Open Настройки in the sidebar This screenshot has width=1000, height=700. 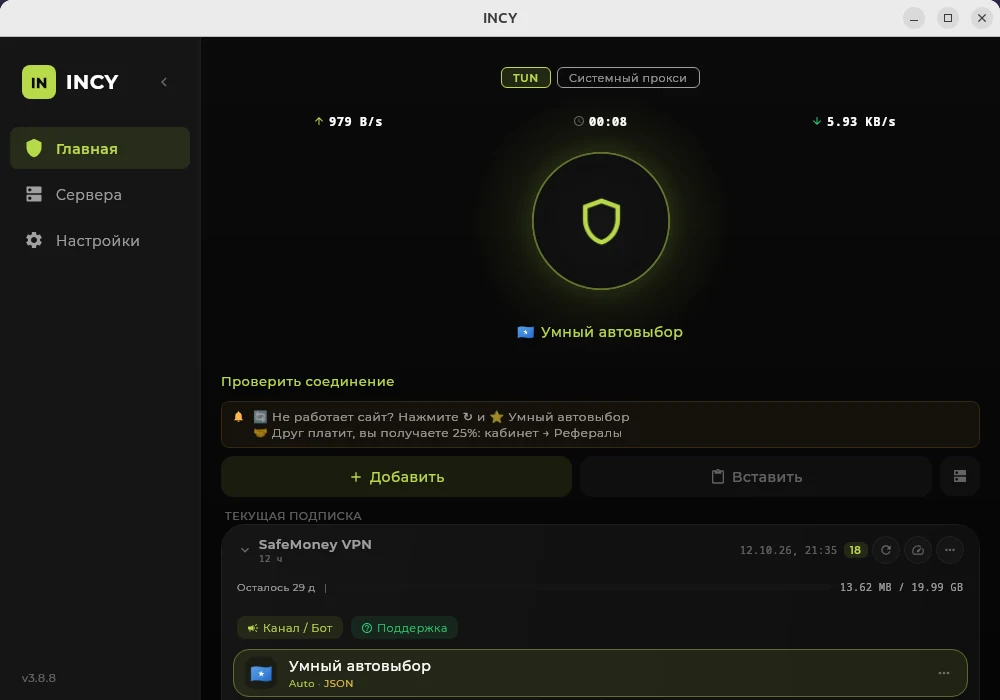tap(100, 240)
